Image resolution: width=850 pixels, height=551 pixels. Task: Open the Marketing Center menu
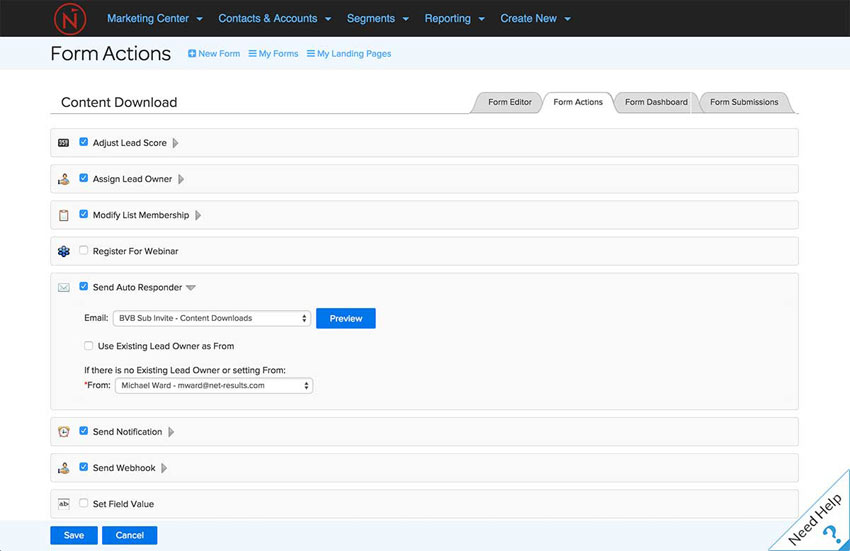[x=154, y=18]
